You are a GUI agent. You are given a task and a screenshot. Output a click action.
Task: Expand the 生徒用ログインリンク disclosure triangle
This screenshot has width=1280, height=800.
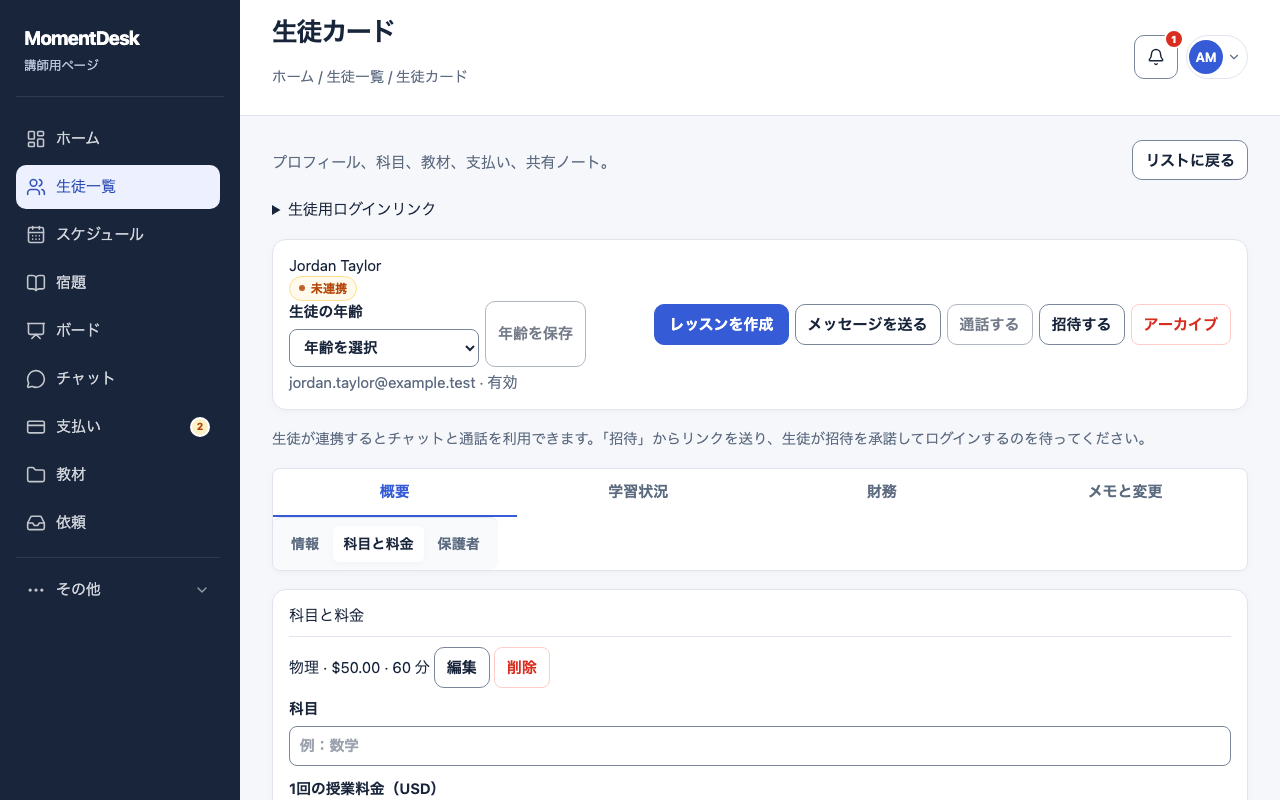tap(276, 209)
